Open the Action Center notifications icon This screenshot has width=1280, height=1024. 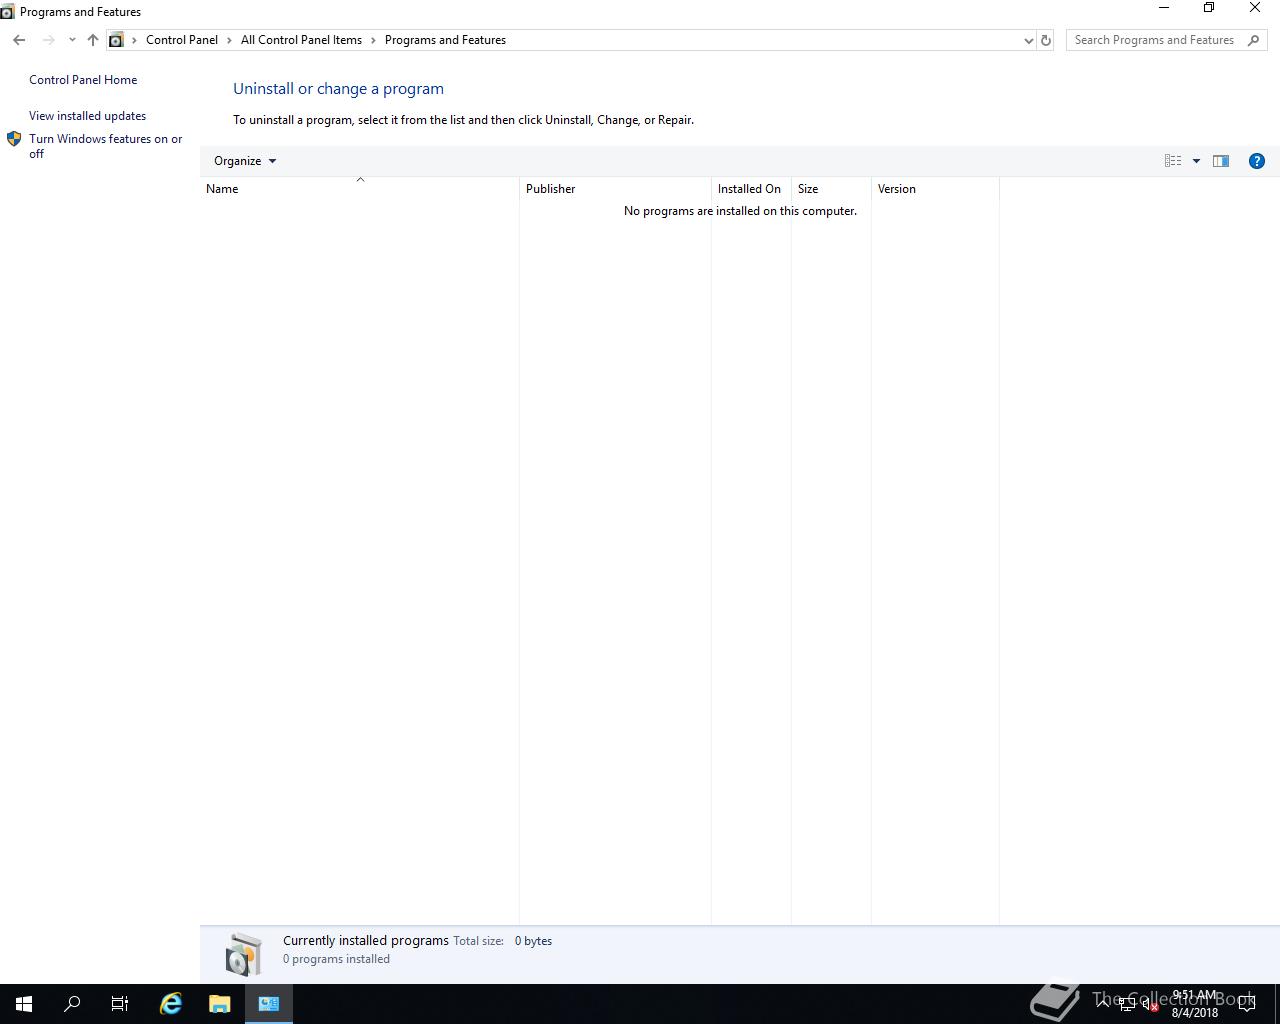1247,1004
